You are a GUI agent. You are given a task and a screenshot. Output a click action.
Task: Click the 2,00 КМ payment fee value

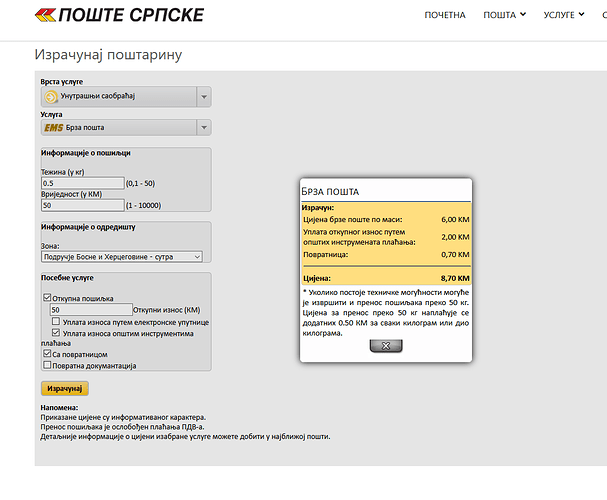[455, 237]
